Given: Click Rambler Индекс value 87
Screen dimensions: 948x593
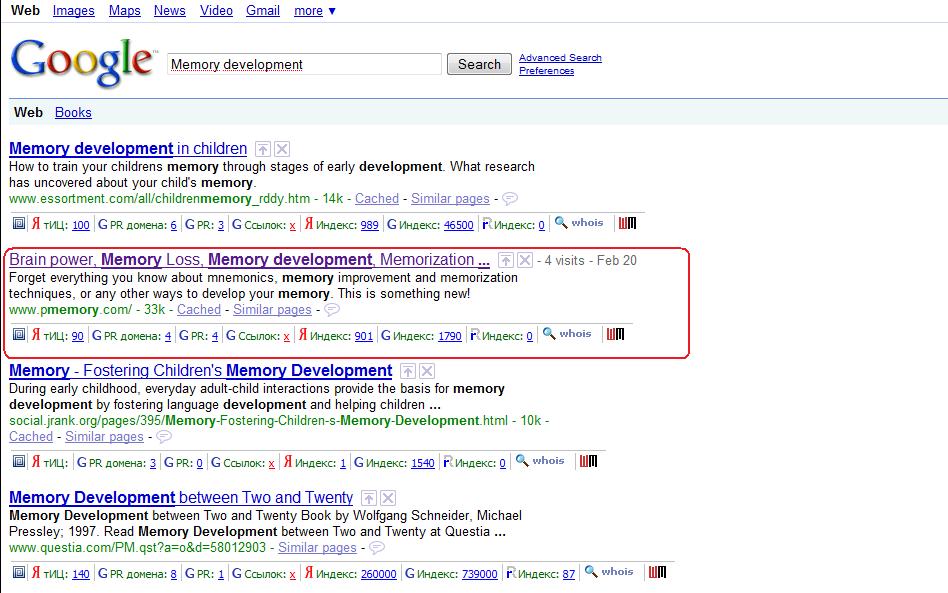Looking at the screenshot, I should pyautogui.click(x=568, y=574).
